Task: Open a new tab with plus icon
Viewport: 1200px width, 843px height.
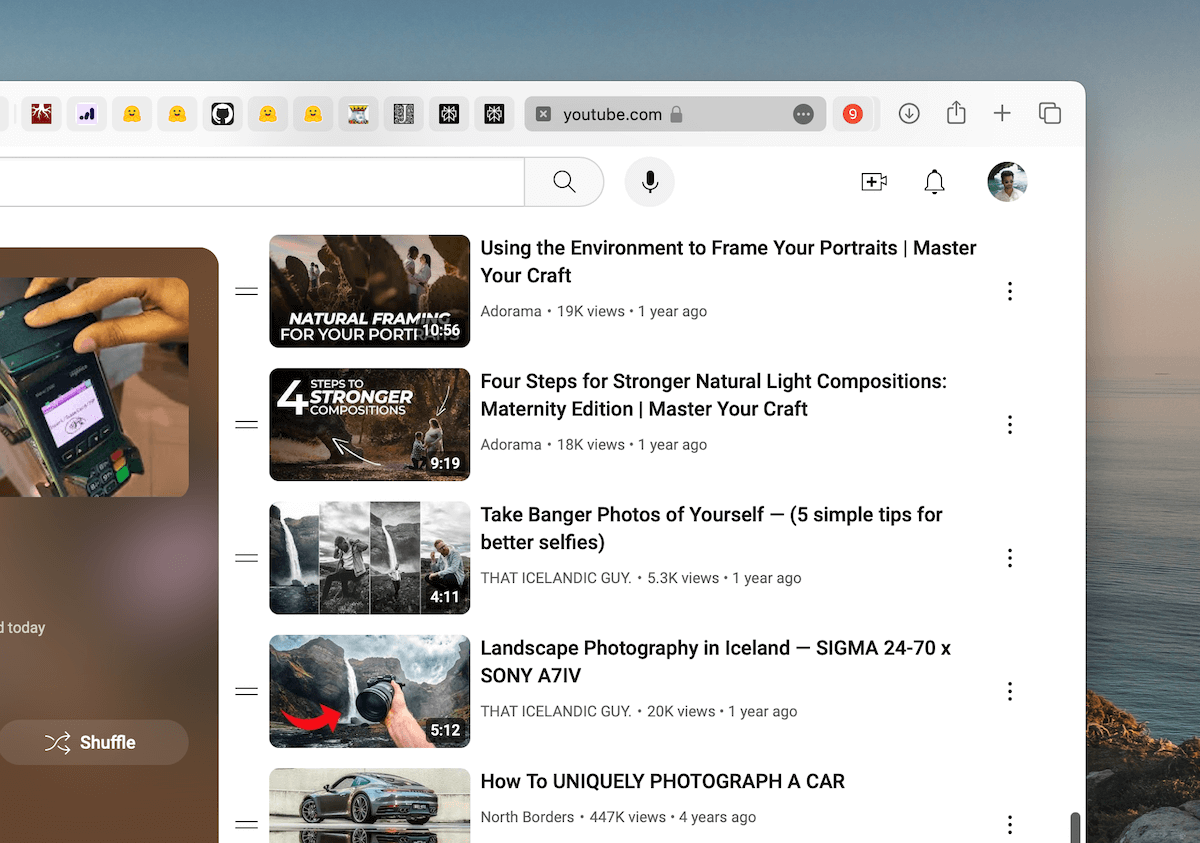Action: (x=1002, y=114)
